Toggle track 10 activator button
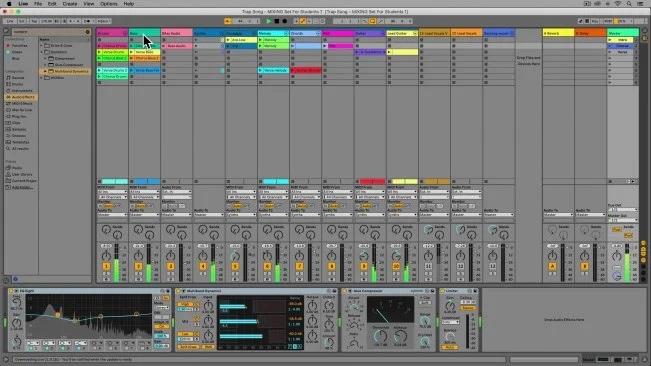651x366 pixels. pos(396,266)
